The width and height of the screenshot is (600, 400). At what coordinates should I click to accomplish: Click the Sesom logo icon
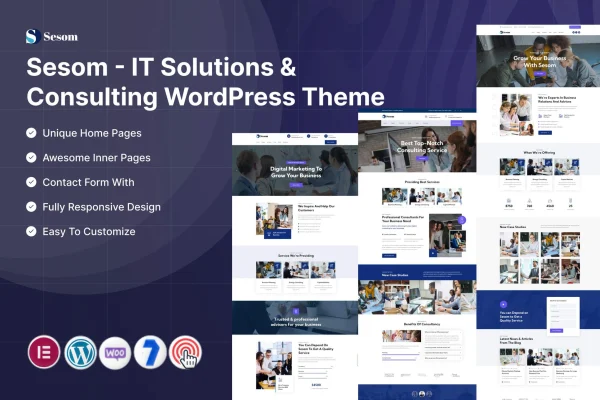(33, 36)
